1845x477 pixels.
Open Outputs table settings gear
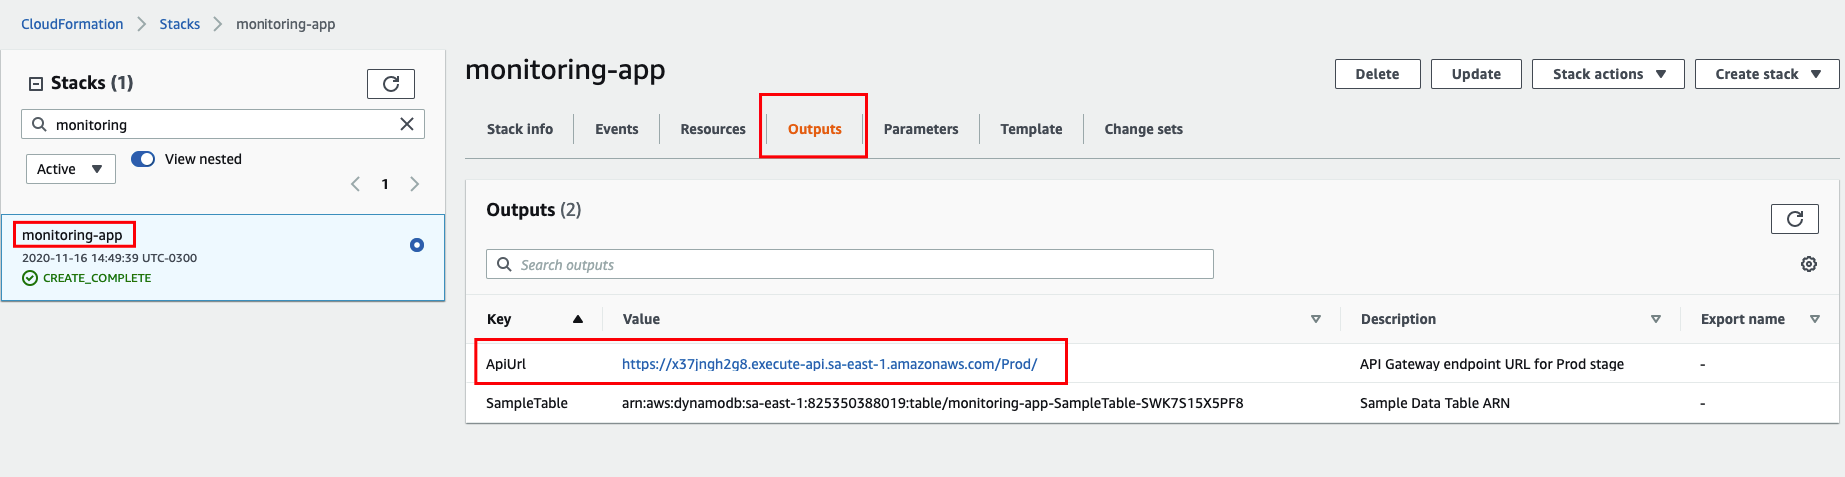pyautogui.click(x=1809, y=264)
